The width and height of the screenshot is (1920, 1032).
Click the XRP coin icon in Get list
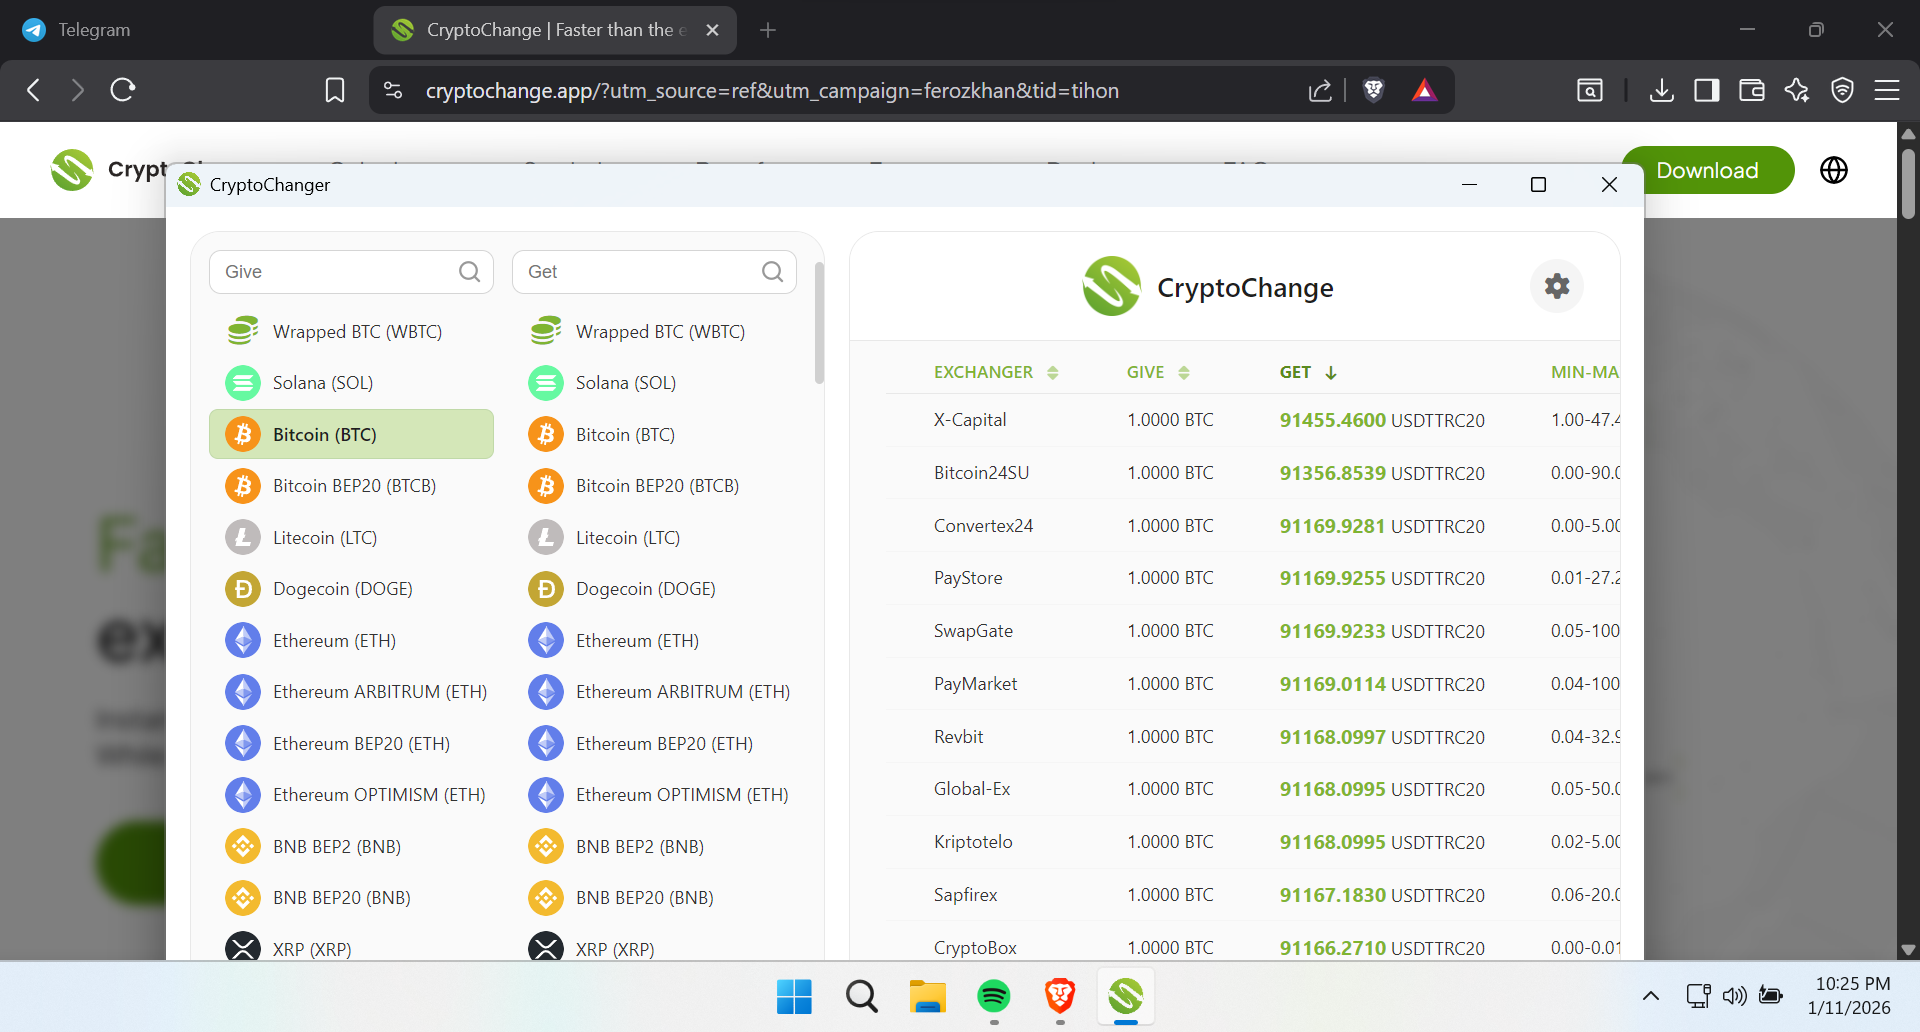[546, 947]
